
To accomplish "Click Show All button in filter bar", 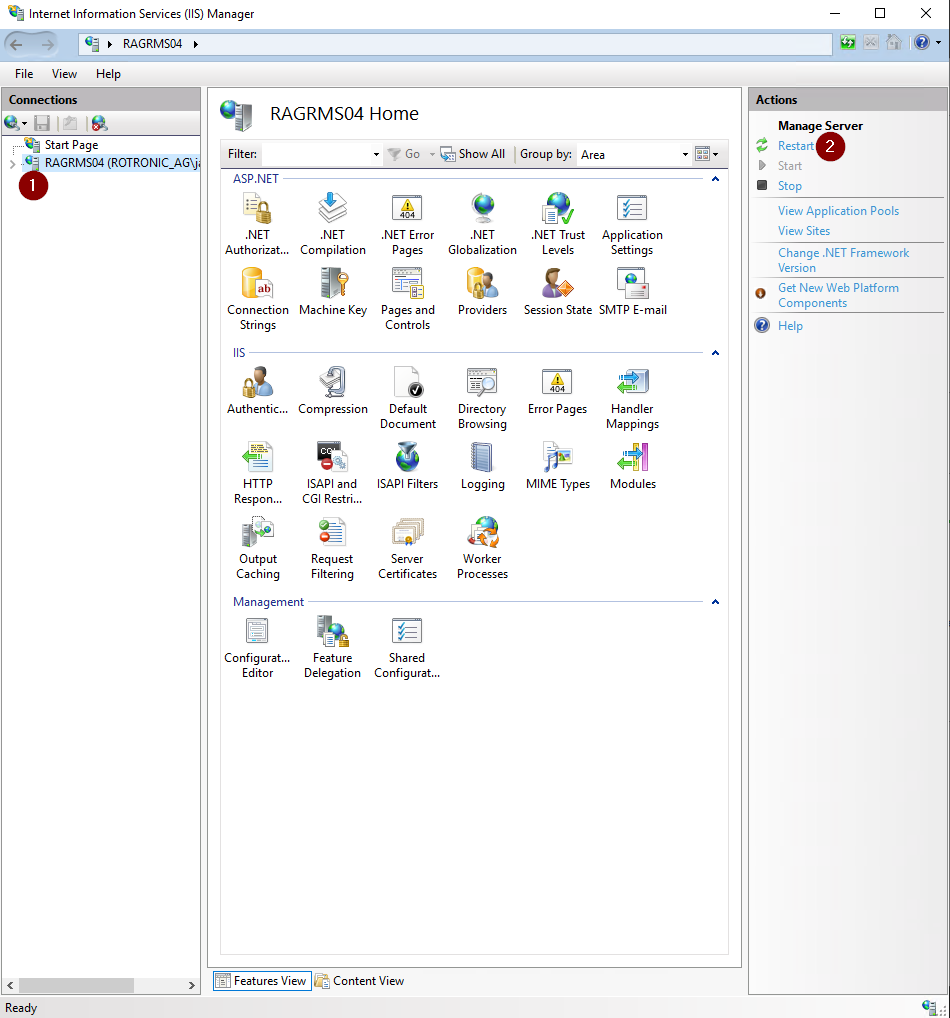I will pyautogui.click(x=473, y=155).
